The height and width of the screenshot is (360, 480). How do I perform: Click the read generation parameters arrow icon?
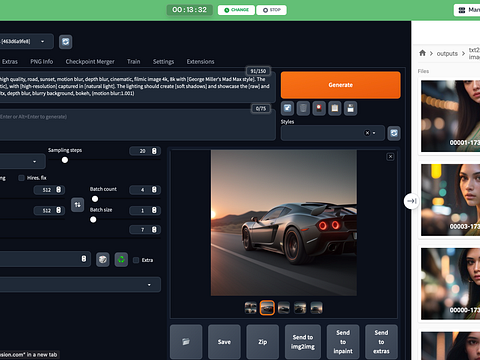(x=287, y=108)
